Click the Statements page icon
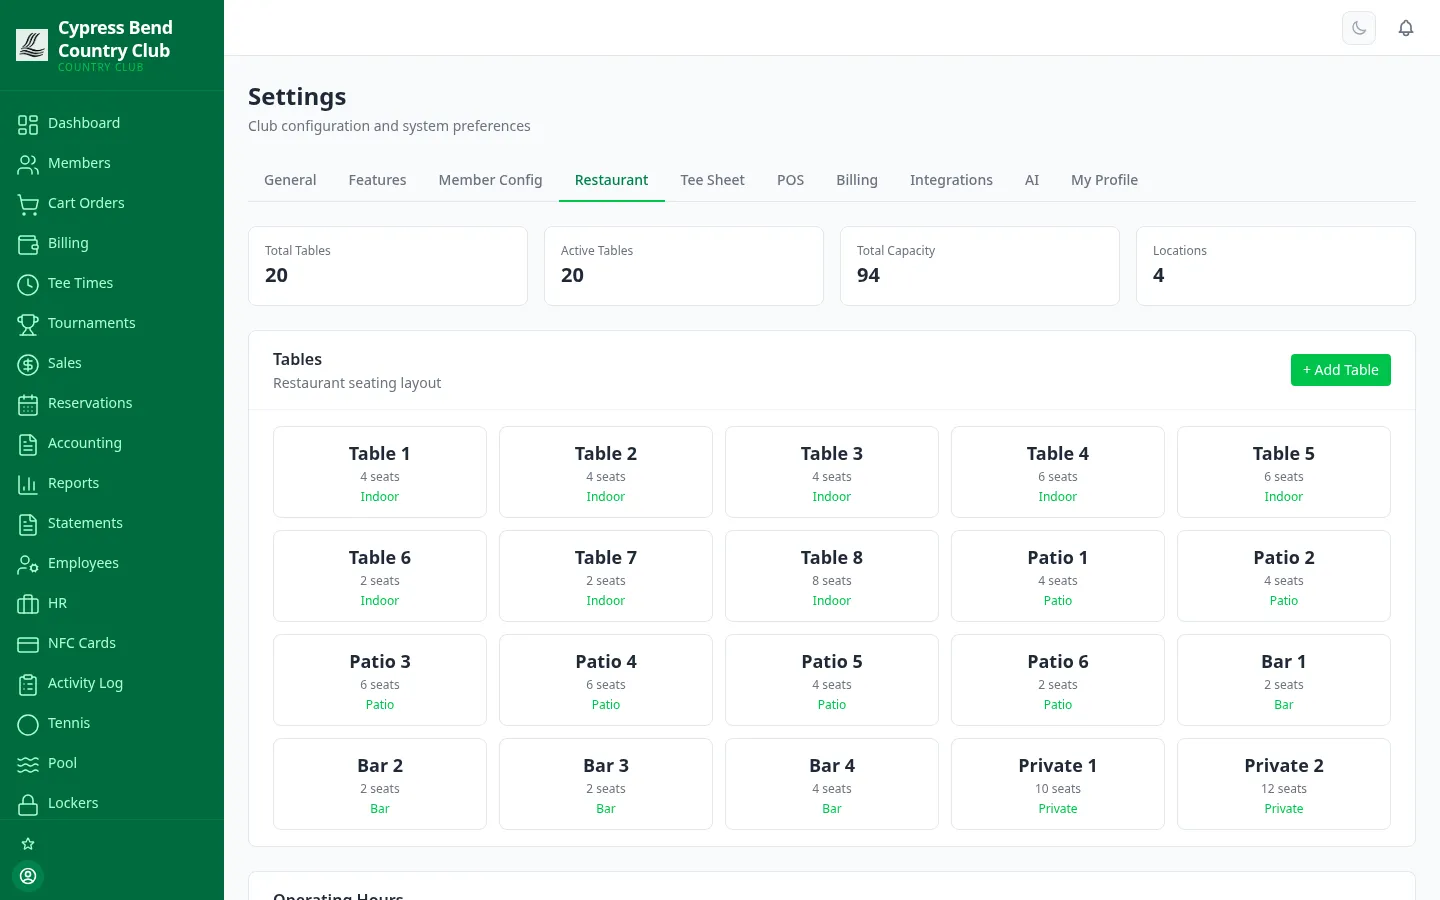The height and width of the screenshot is (900, 1440). click(28, 524)
